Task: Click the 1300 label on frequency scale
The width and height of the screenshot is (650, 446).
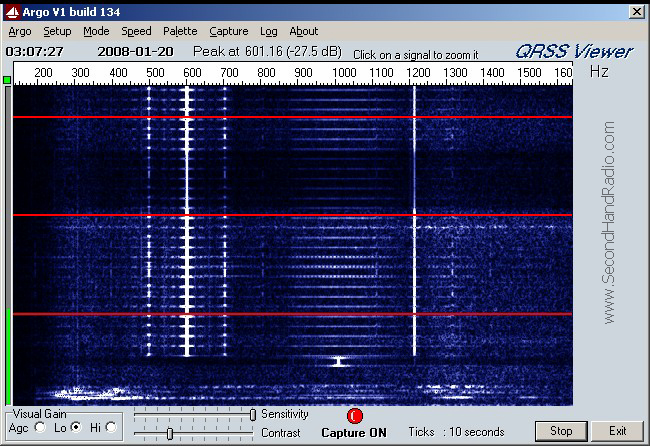Action: (455, 73)
